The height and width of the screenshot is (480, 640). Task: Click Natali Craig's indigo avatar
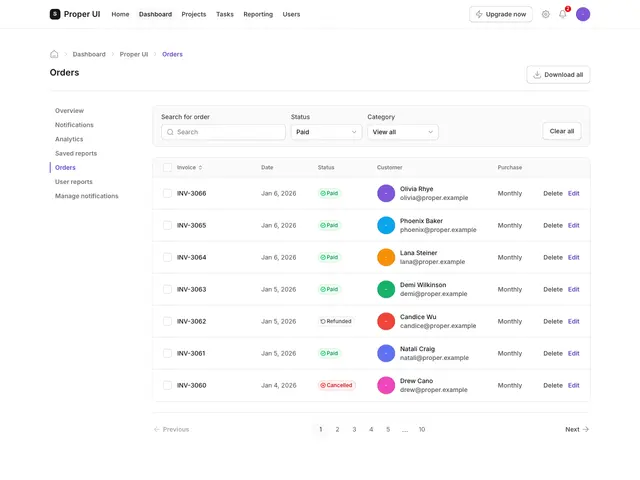[x=386, y=353]
